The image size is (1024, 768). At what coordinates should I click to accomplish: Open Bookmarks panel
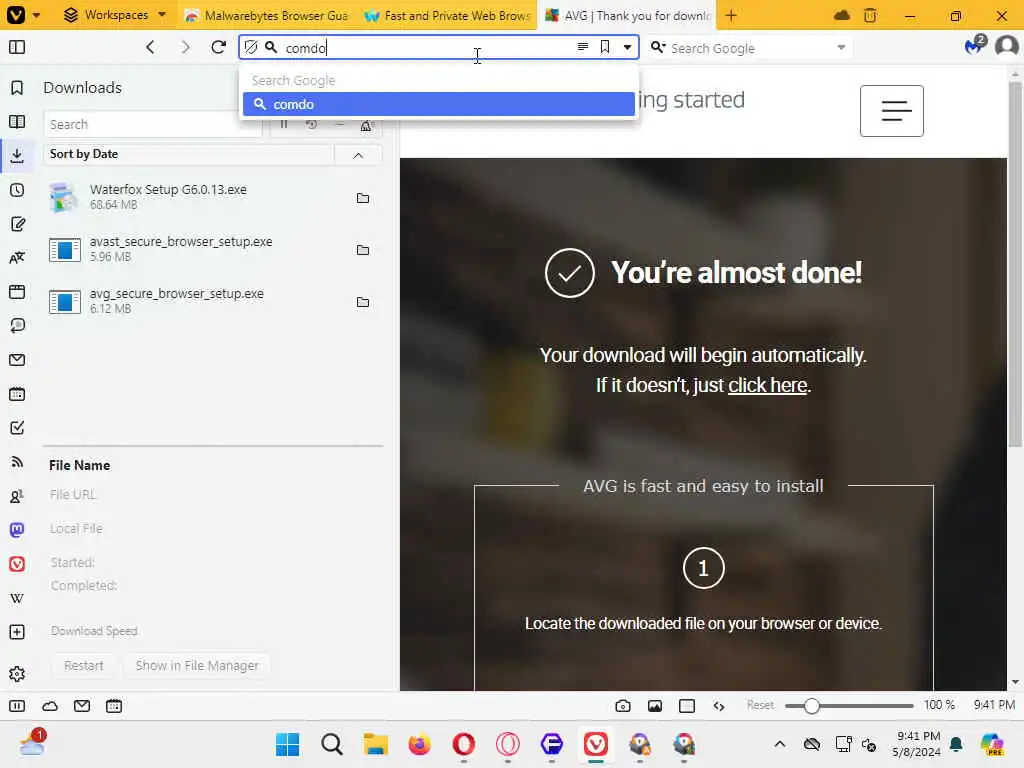17,88
